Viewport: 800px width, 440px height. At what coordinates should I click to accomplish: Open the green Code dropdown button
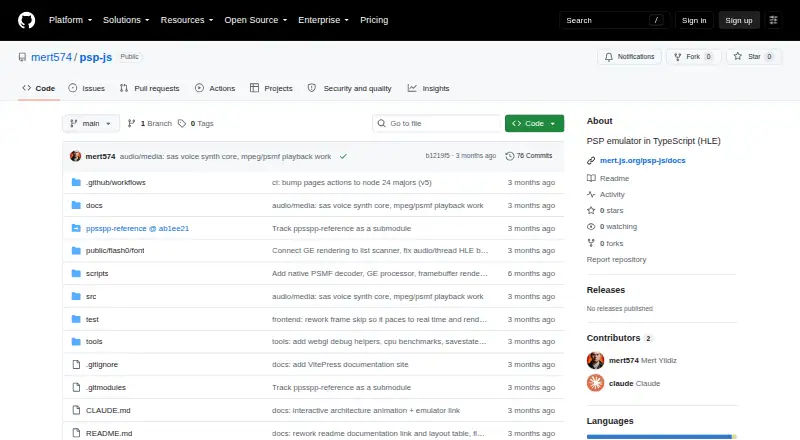point(534,124)
